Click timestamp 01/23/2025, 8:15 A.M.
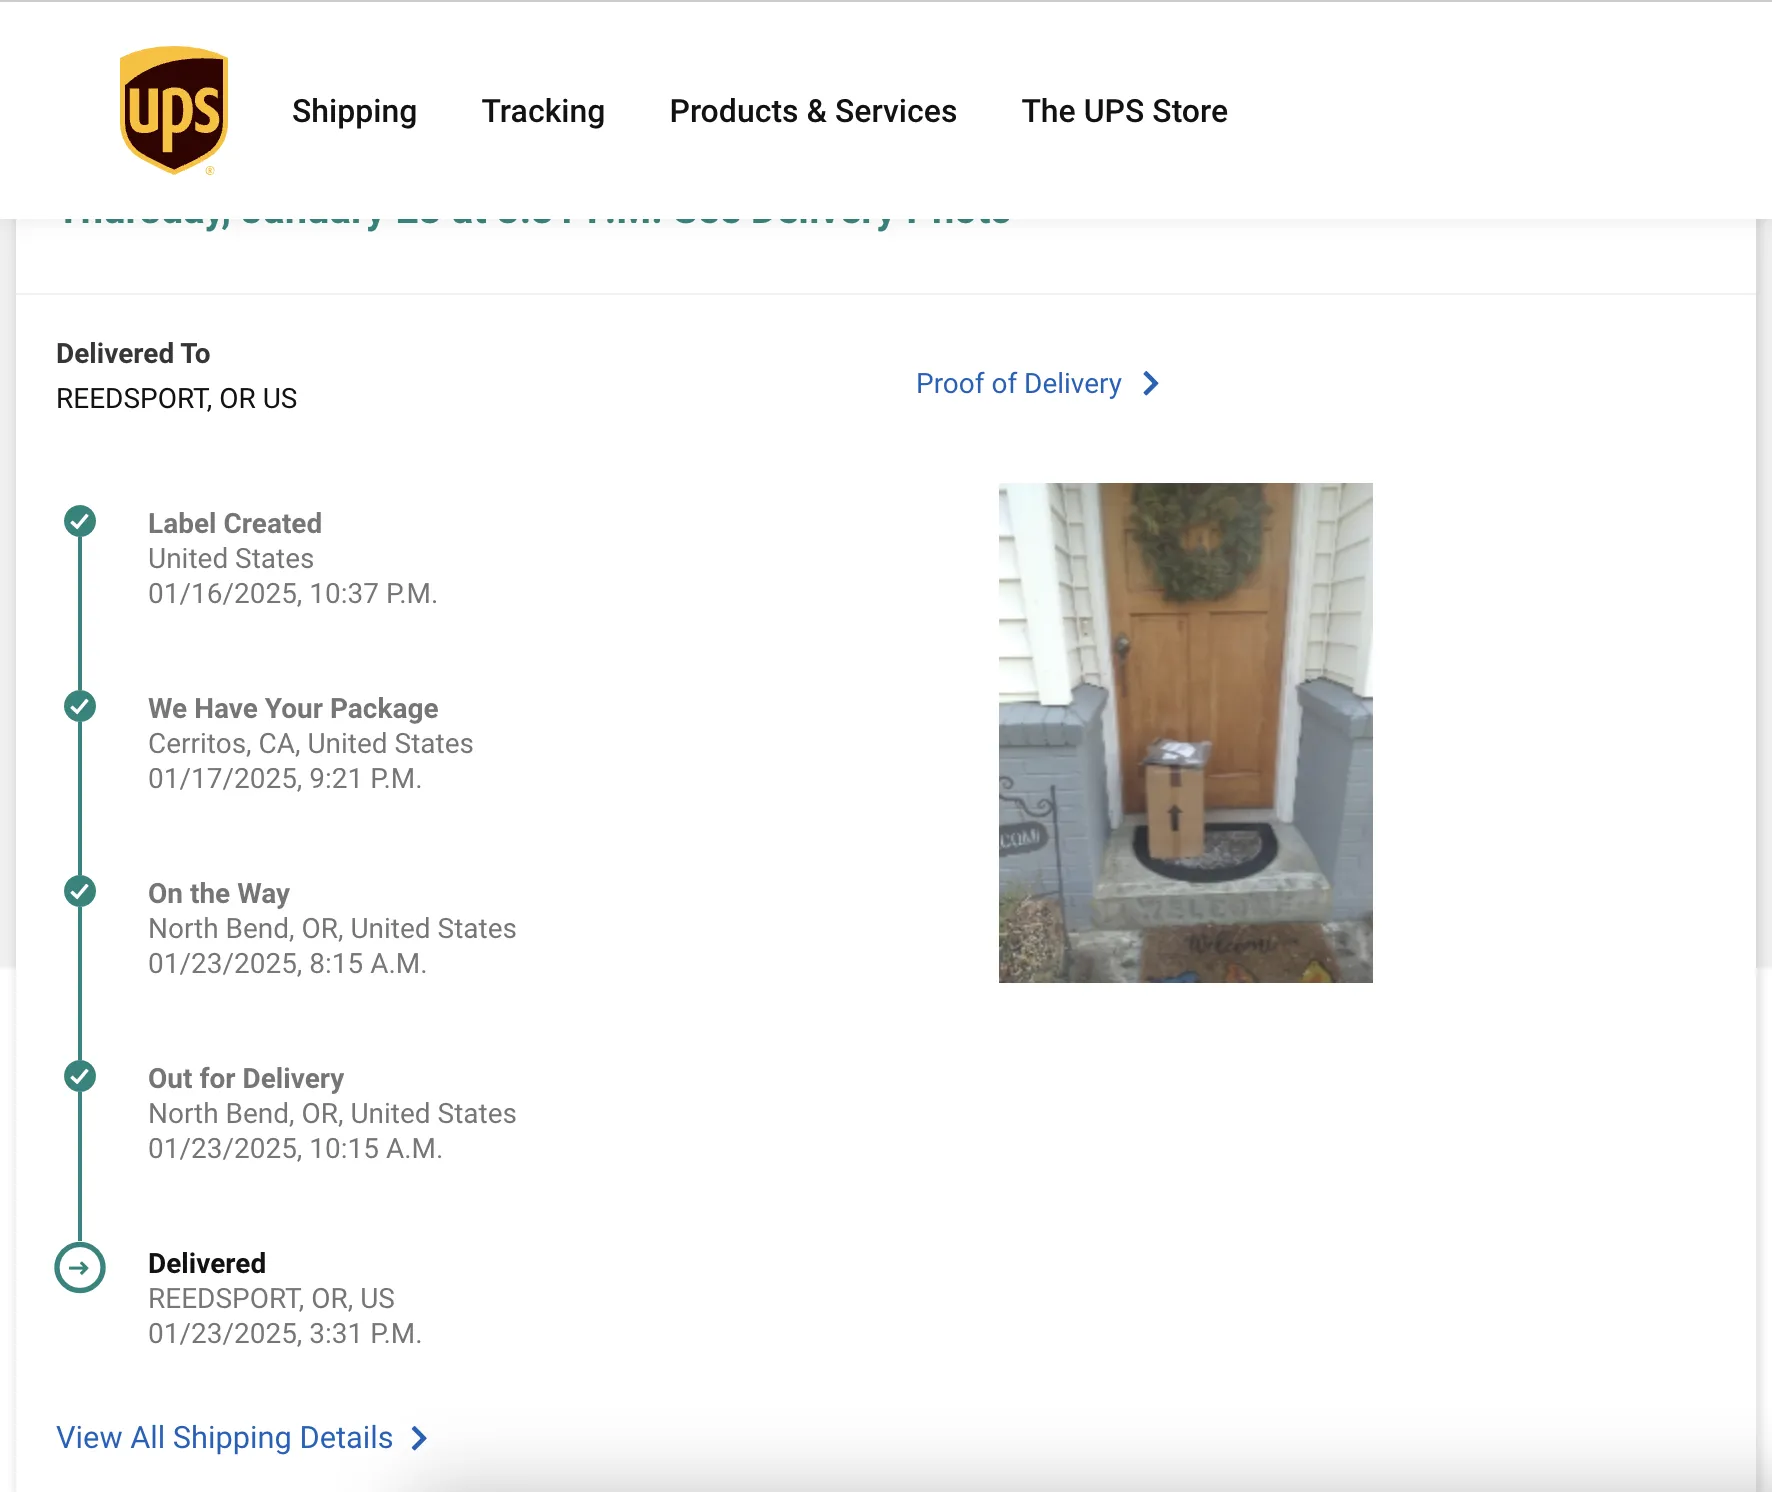Viewport: 1772px width, 1492px height. 288,963
